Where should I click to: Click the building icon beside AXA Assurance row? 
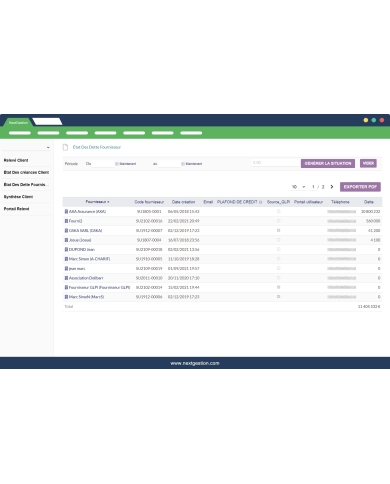pos(66,212)
